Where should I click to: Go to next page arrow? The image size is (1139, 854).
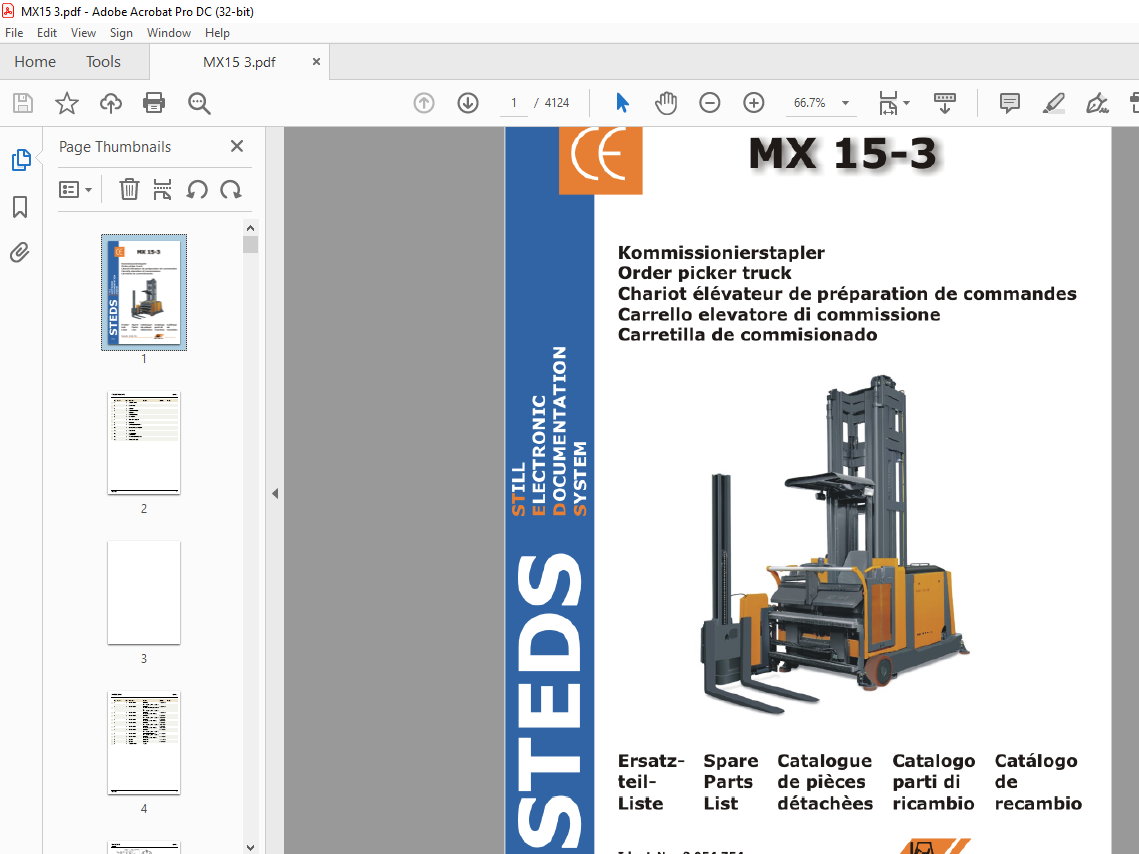pos(468,103)
